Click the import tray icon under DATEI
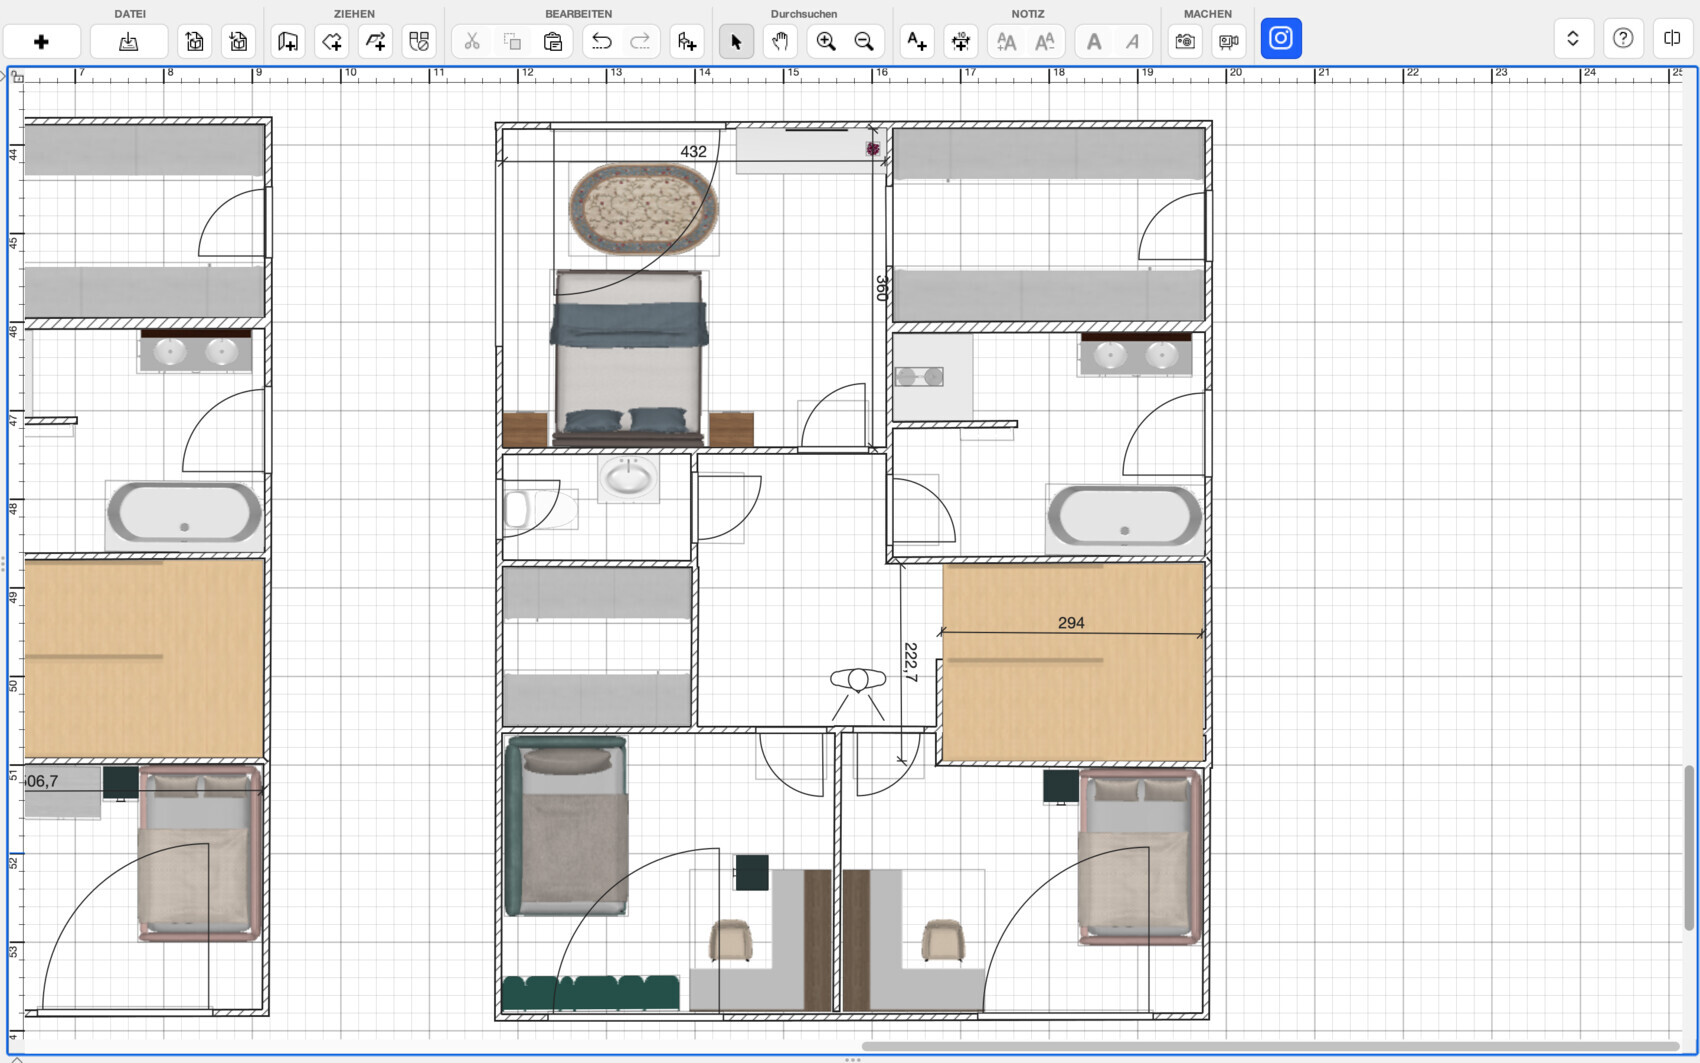This screenshot has width=1700, height=1063. [128, 42]
